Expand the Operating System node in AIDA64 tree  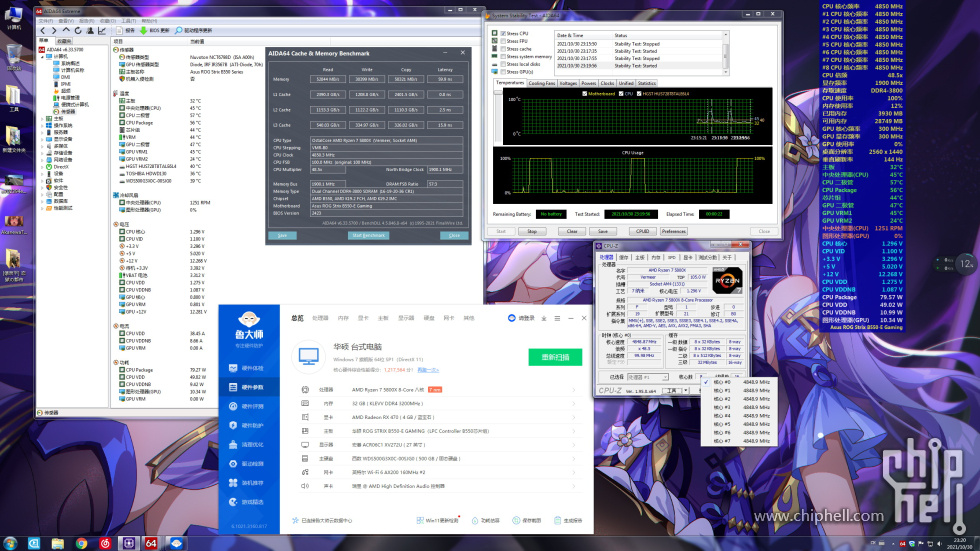[43, 125]
